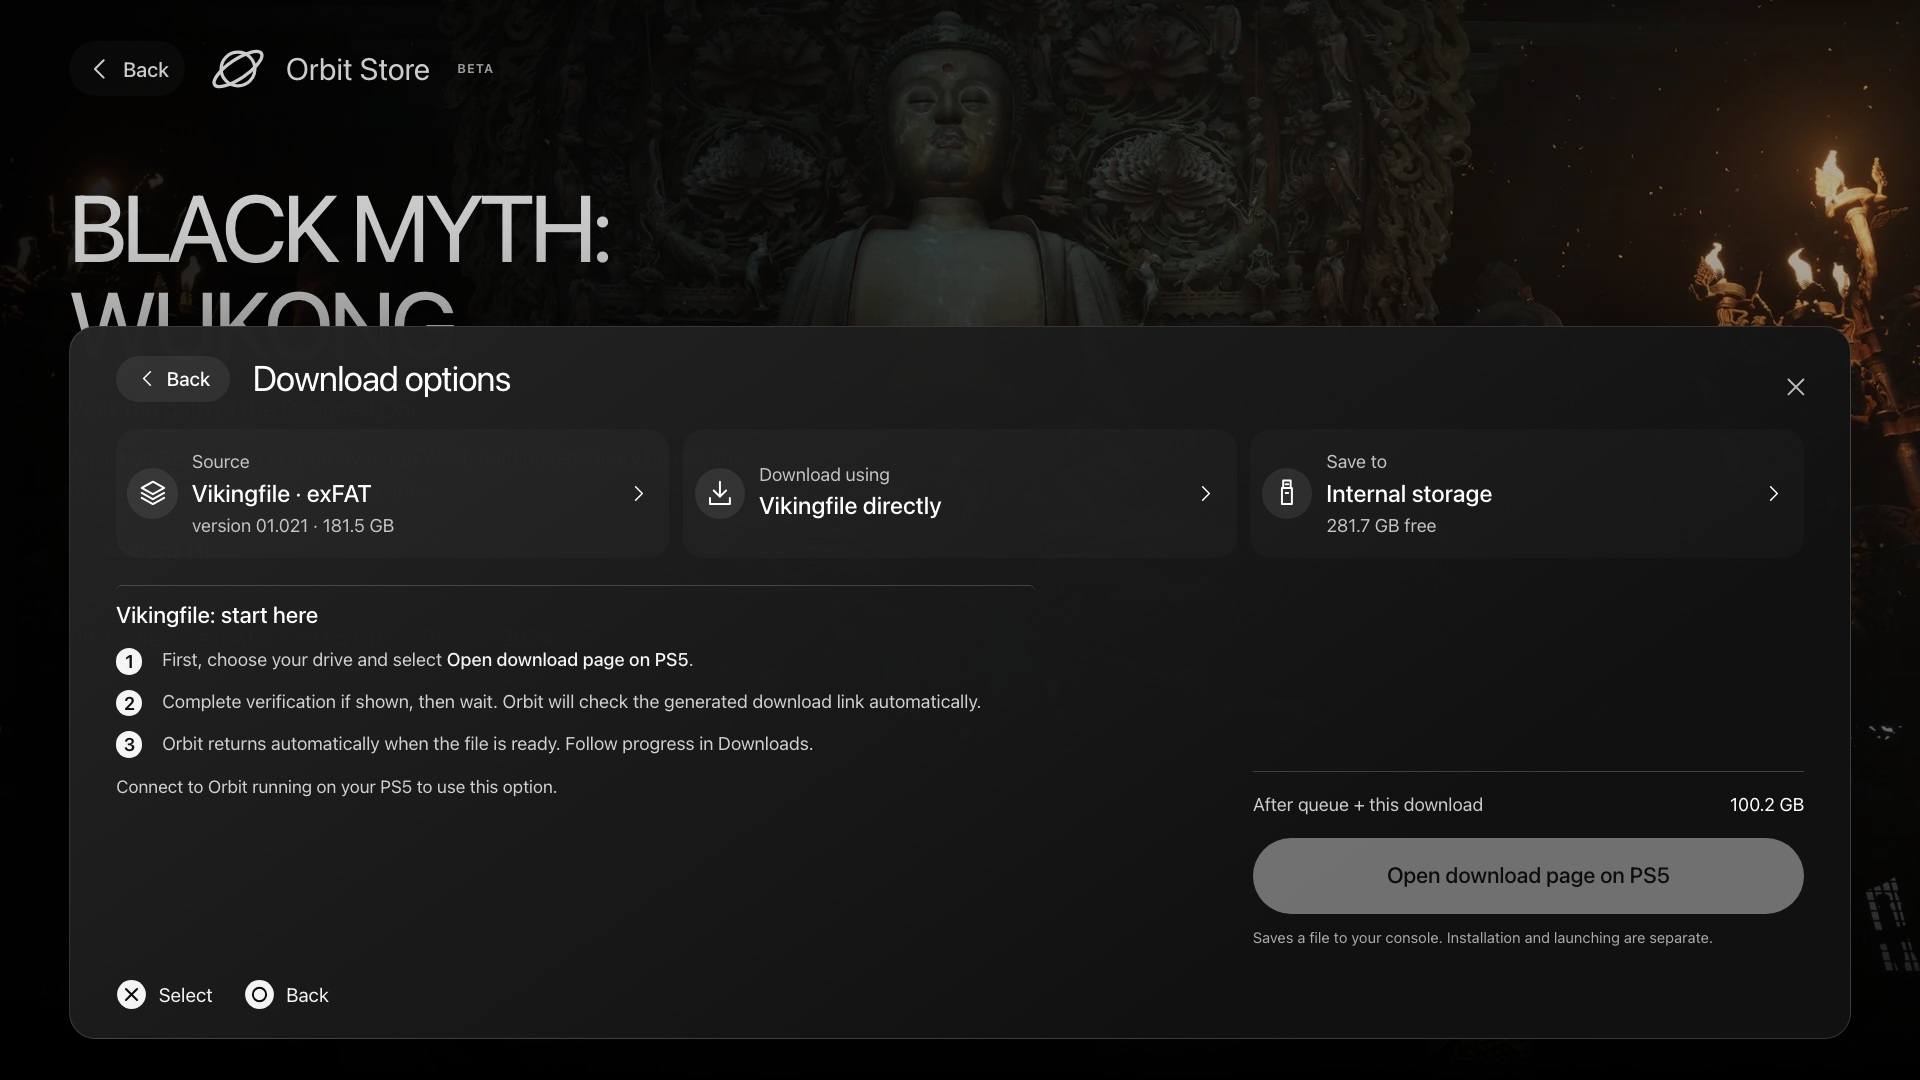1920x1080 pixels.
Task: Click the Save to USB drive icon
Action: click(x=1287, y=493)
